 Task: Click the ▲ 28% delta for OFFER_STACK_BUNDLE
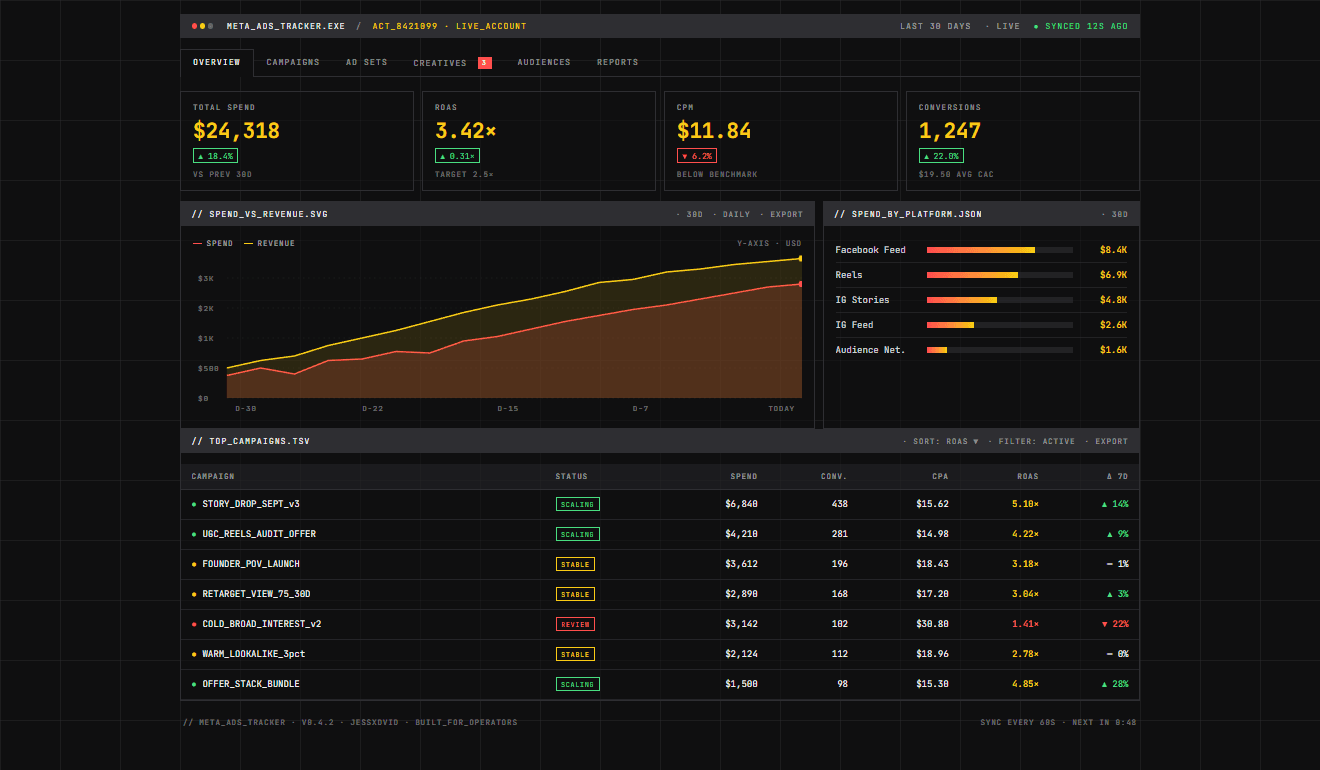1115,684
